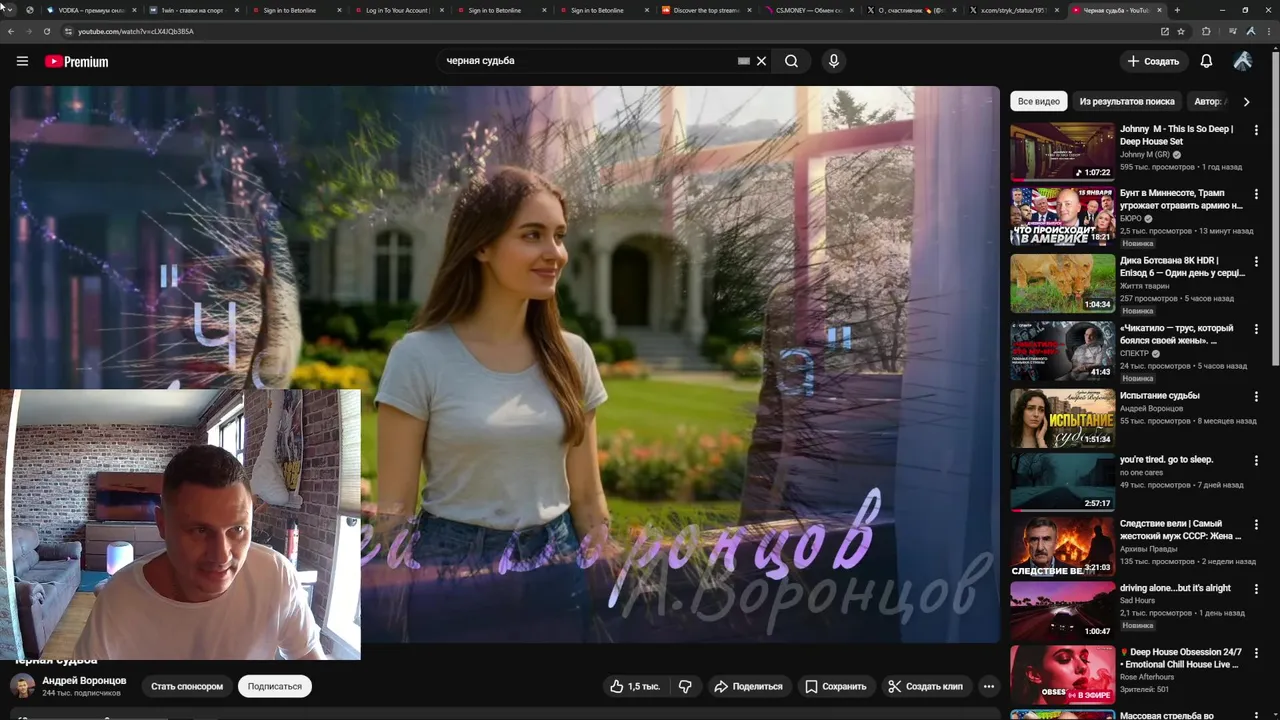The width and height of the screenshot is (1280, 720).
Task: Select the 'Автор' filter chip
Action: point(1209,101)
